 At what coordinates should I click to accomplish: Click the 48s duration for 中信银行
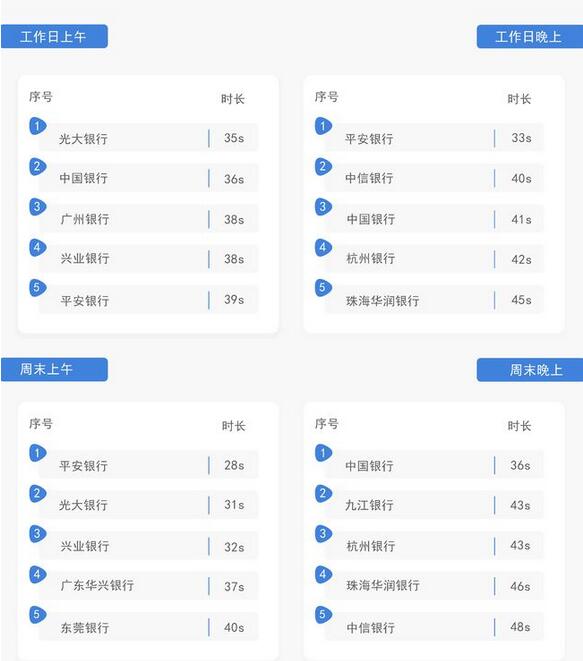520,627
